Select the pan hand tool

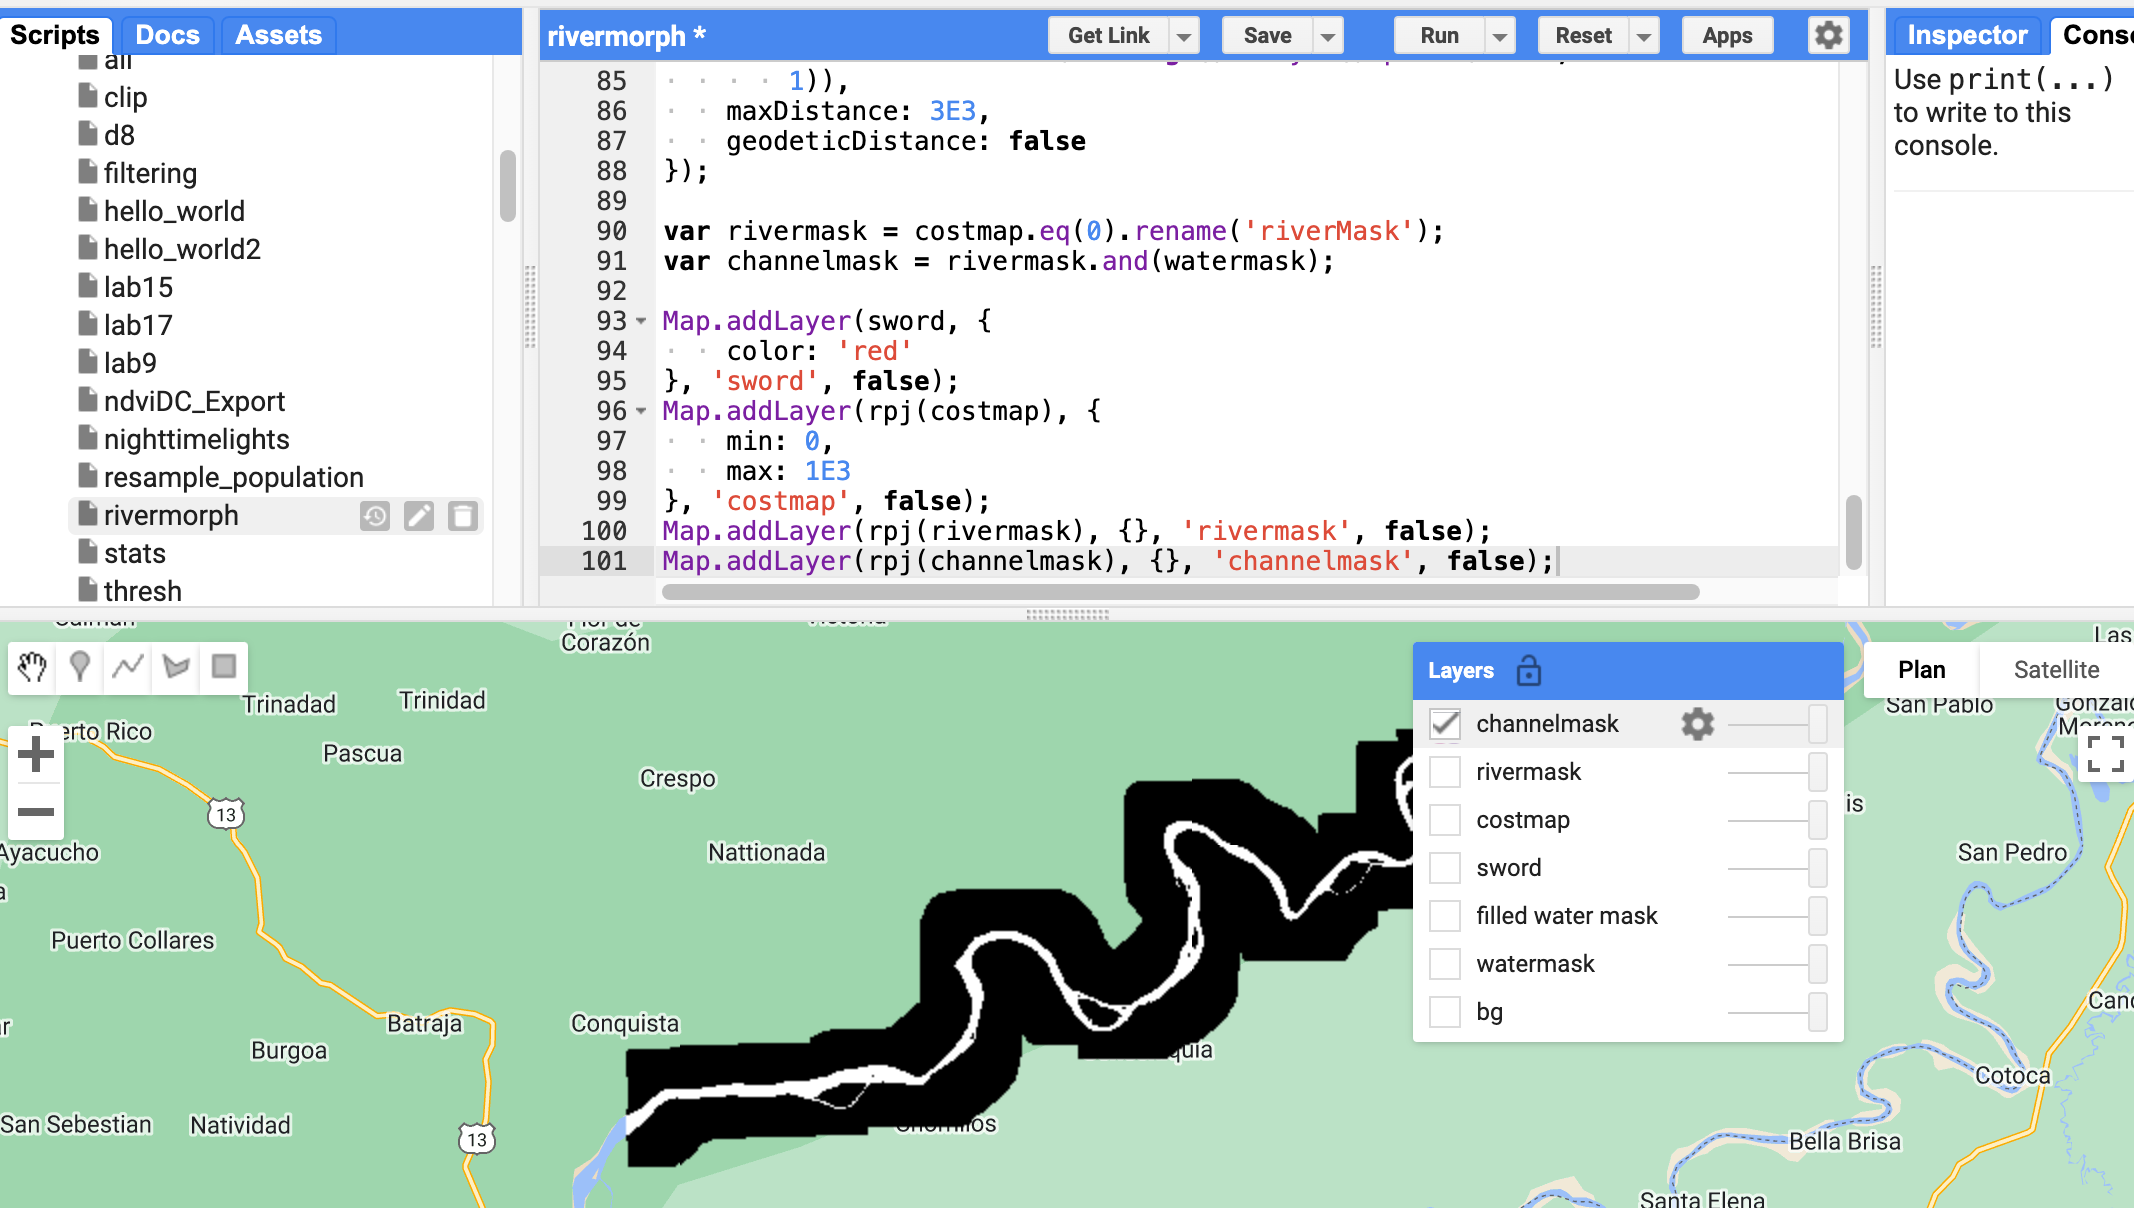point(32,667)
